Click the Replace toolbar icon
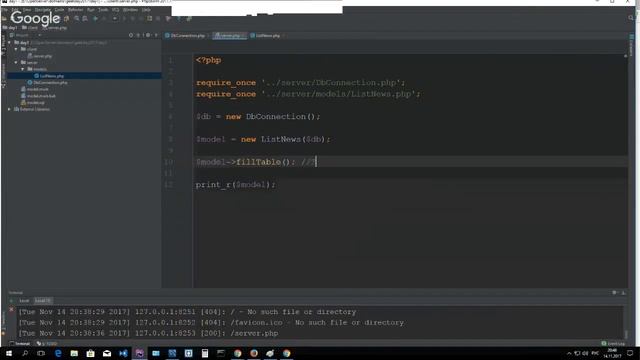Image resolution: width=640 pixels, height=360 pixels. pos(85,18)
